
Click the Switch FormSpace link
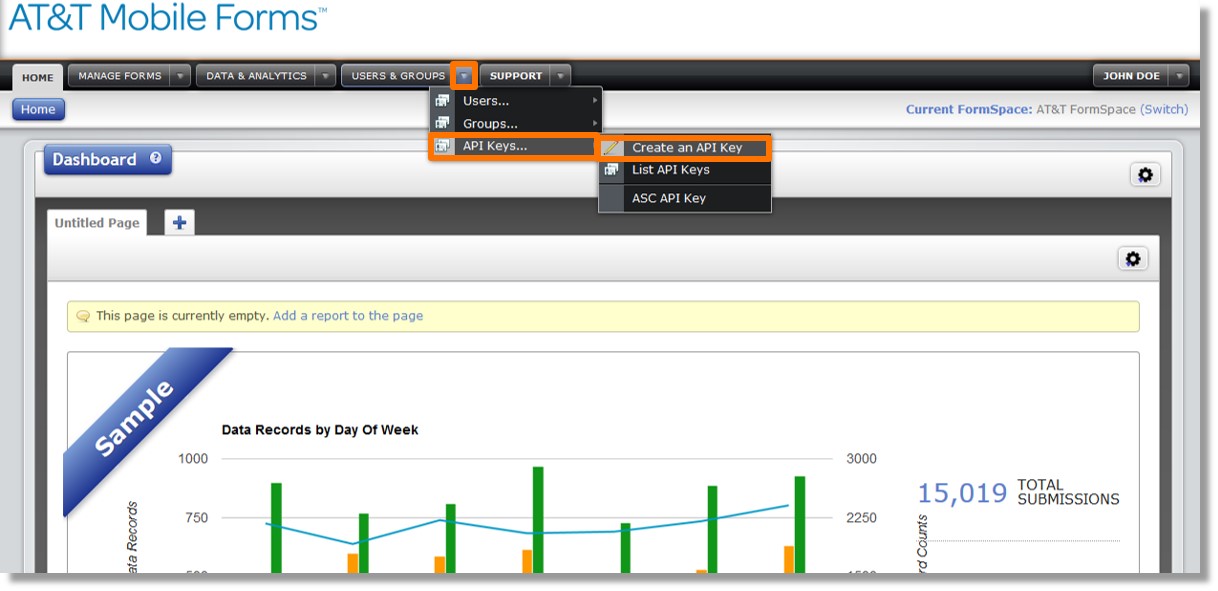point(1164,110)
